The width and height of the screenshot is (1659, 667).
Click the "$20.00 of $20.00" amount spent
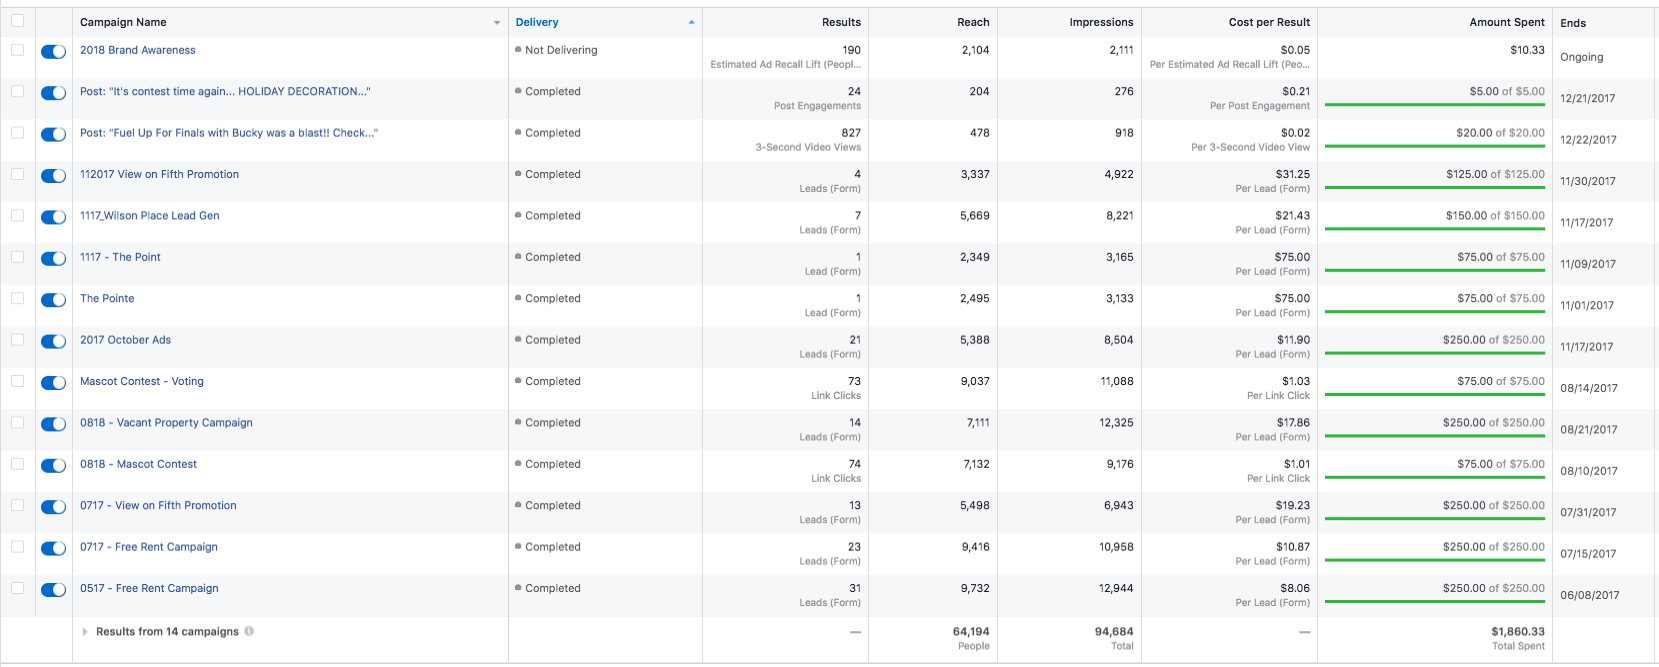(x=1500, y=133)
